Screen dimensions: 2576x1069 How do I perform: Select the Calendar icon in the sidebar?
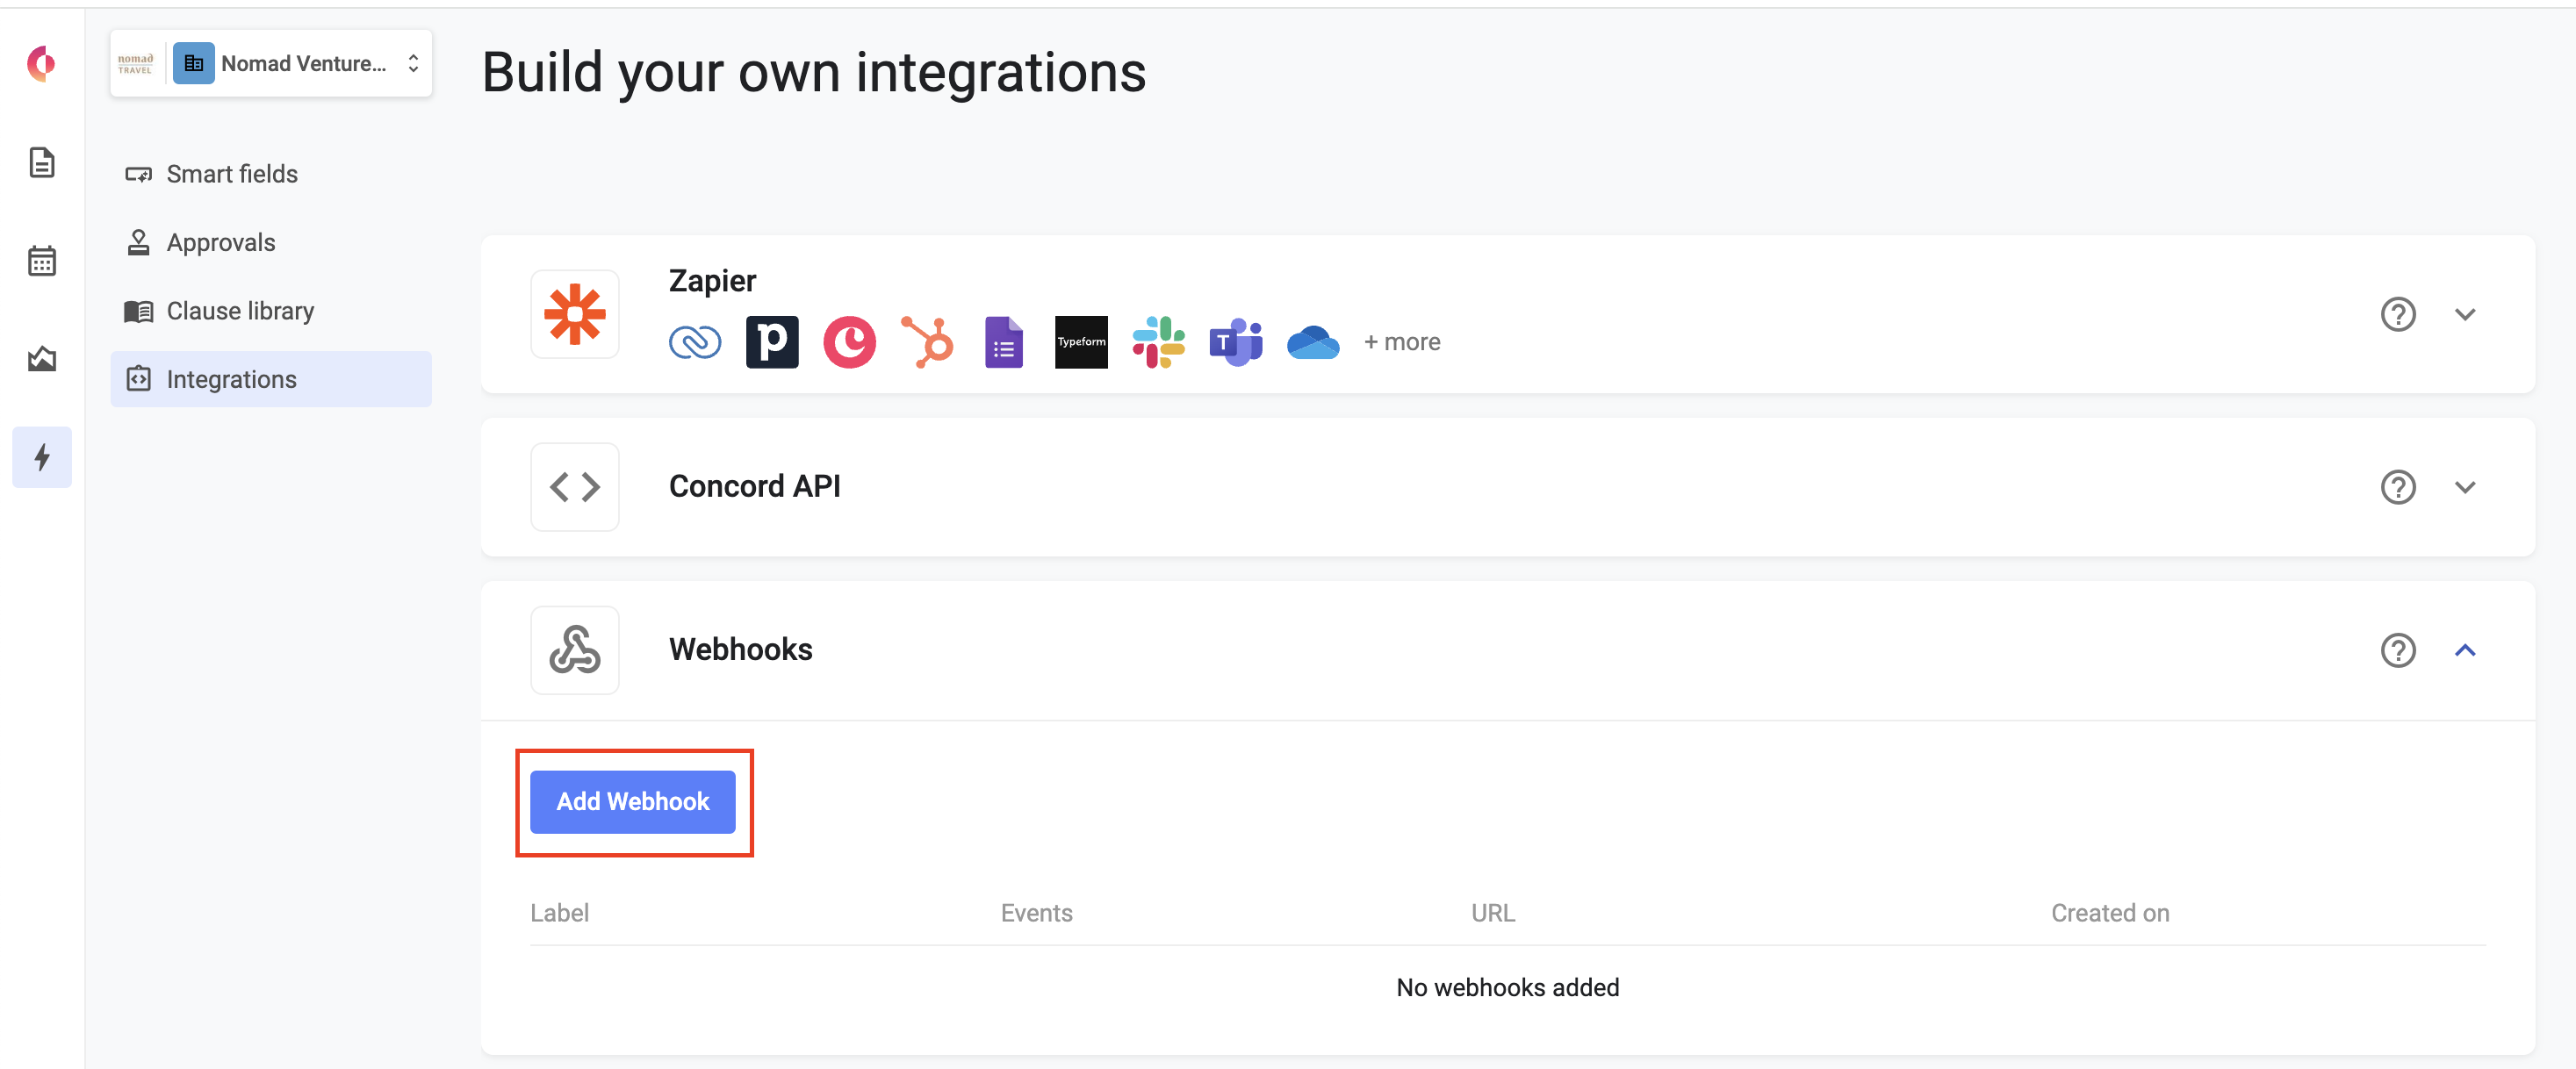42,260
